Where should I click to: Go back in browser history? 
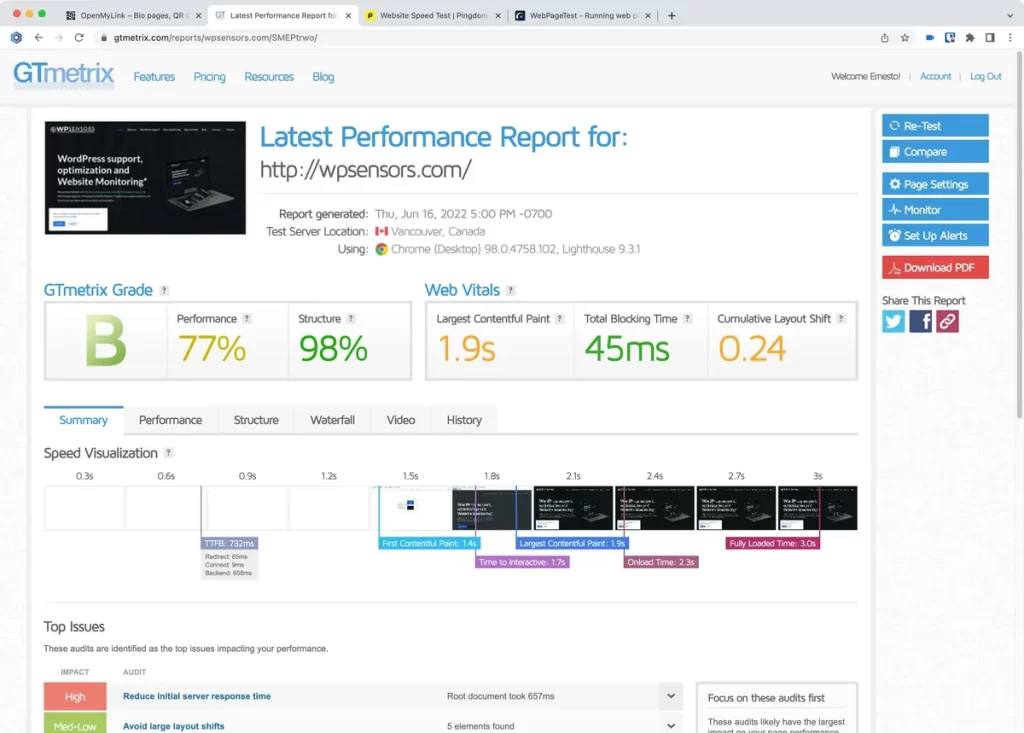pos(39,38)
